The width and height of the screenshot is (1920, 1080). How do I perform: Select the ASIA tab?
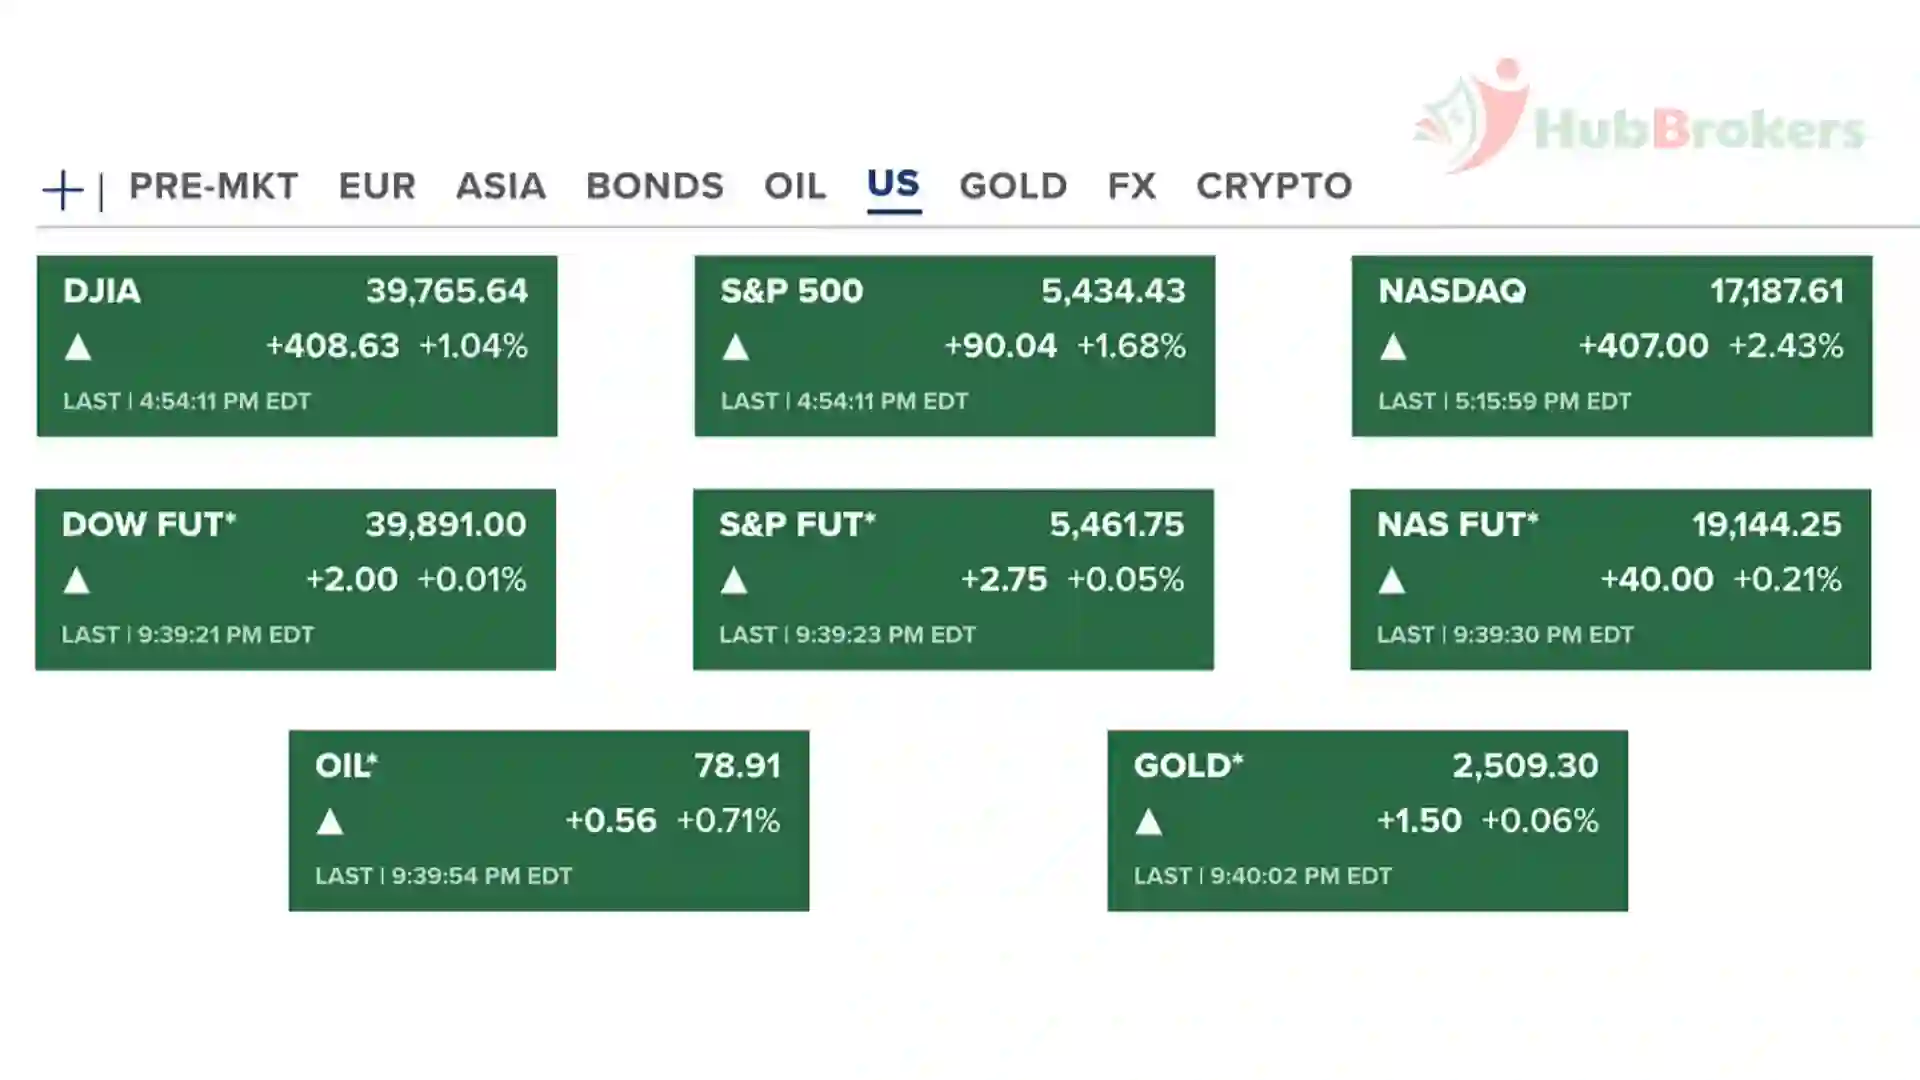pyautogui.click(x=501, y=186)
